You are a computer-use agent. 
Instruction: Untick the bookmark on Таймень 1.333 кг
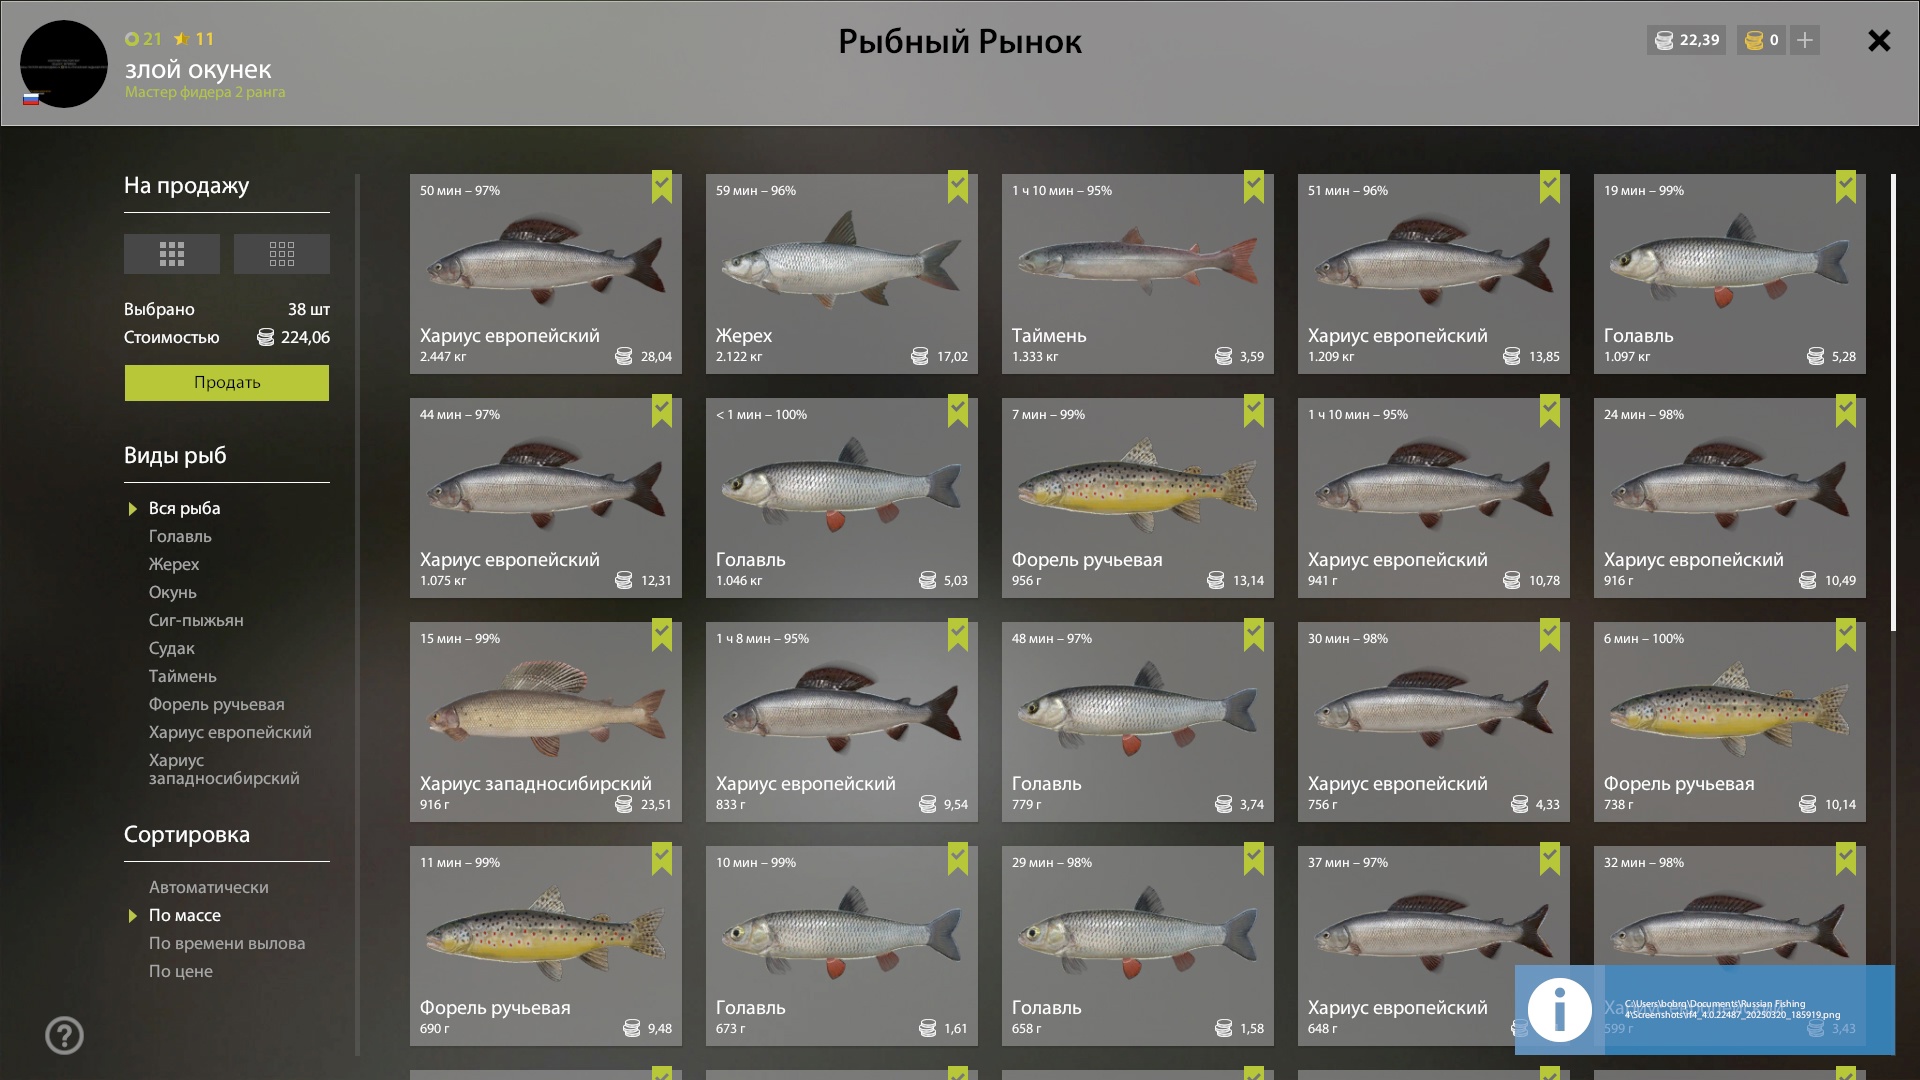tap(1254, 187)
